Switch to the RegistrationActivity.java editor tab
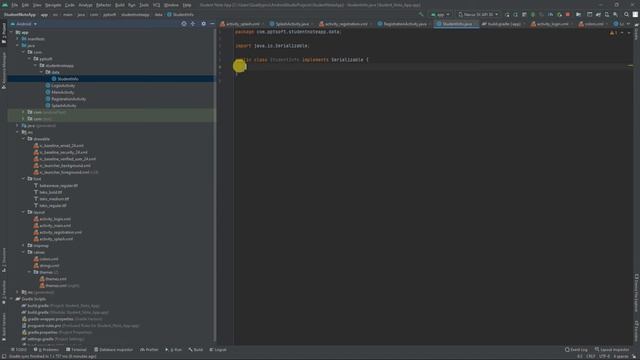Image resolution: width=640 pixels, height=360 pixels. 402,24
